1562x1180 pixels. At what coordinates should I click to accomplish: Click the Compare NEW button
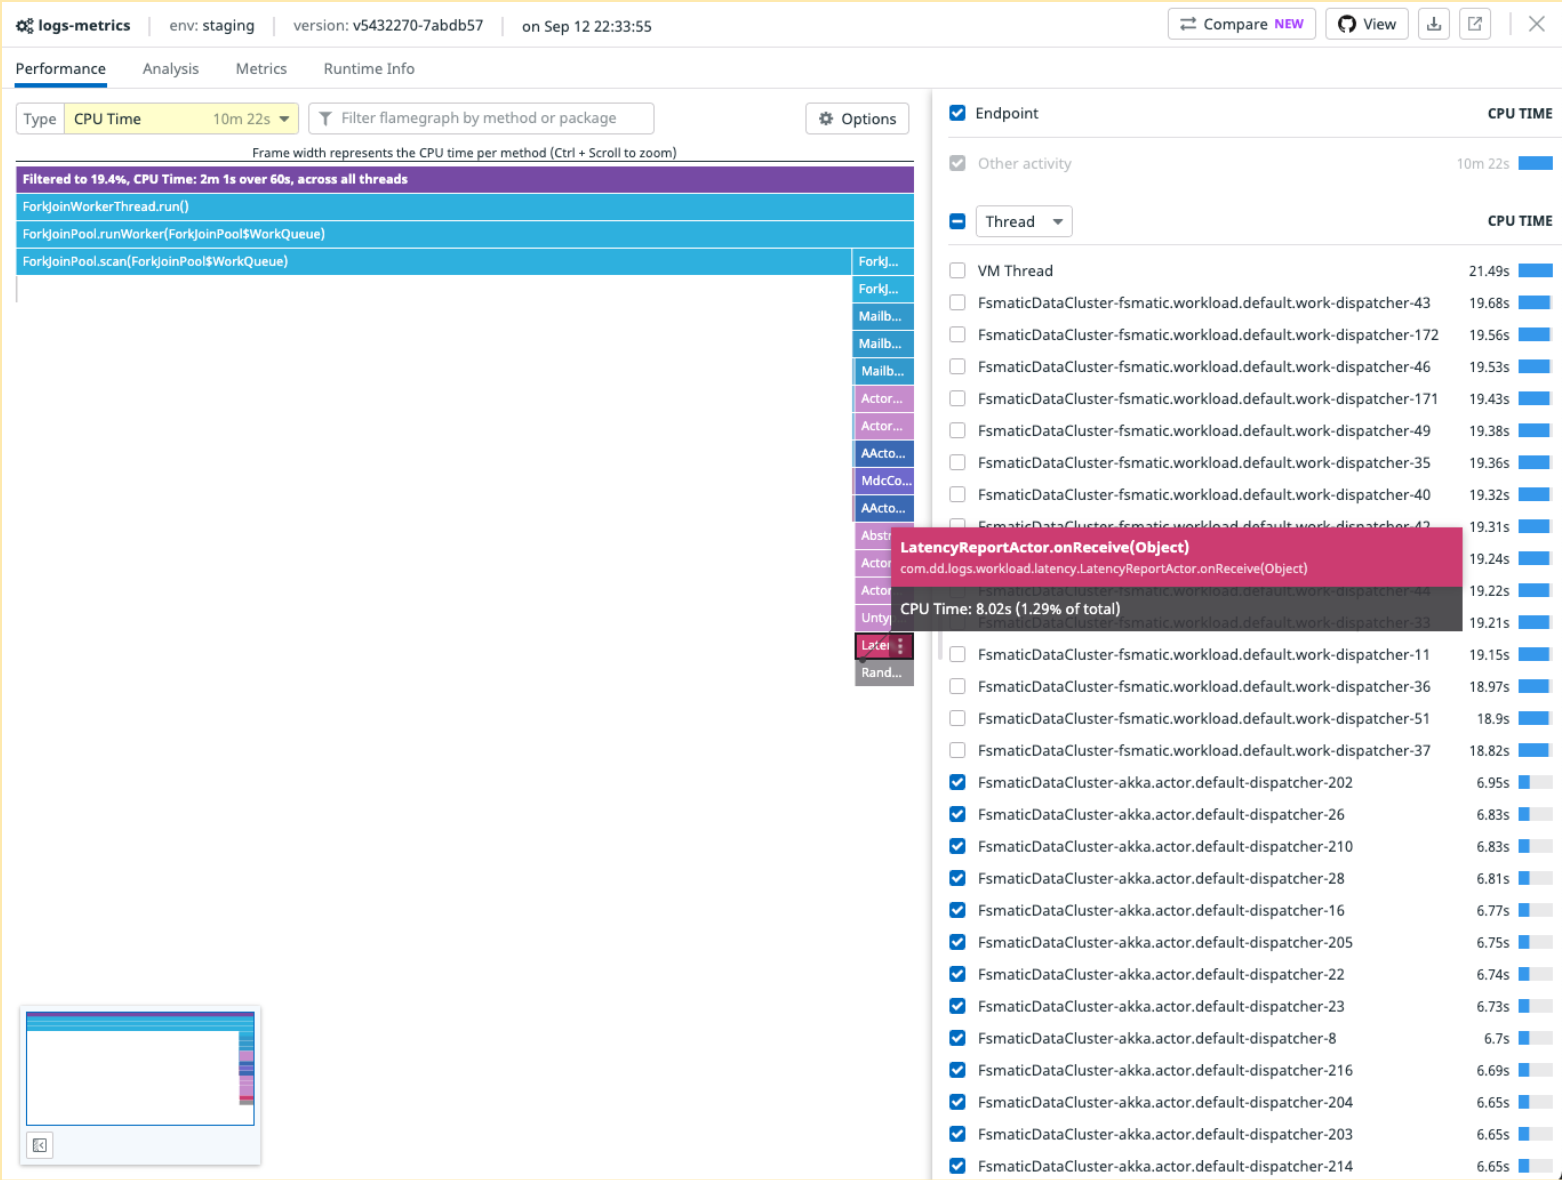coord(1241,23)
